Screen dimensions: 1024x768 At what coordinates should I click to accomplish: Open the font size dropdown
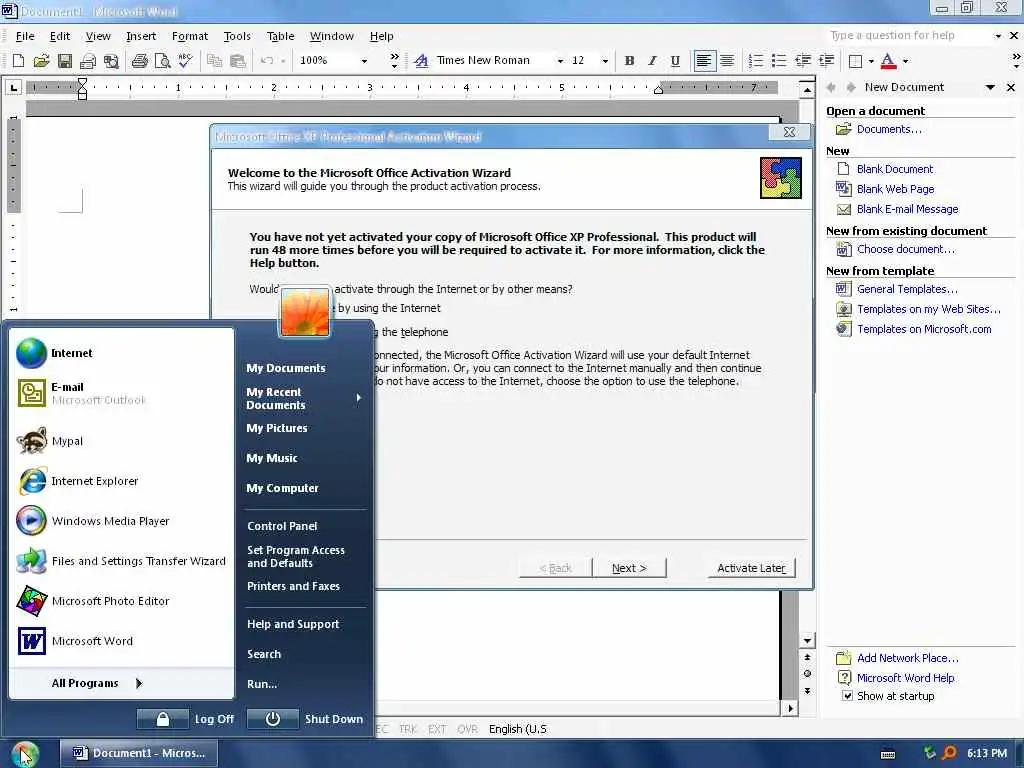[605, 61]
